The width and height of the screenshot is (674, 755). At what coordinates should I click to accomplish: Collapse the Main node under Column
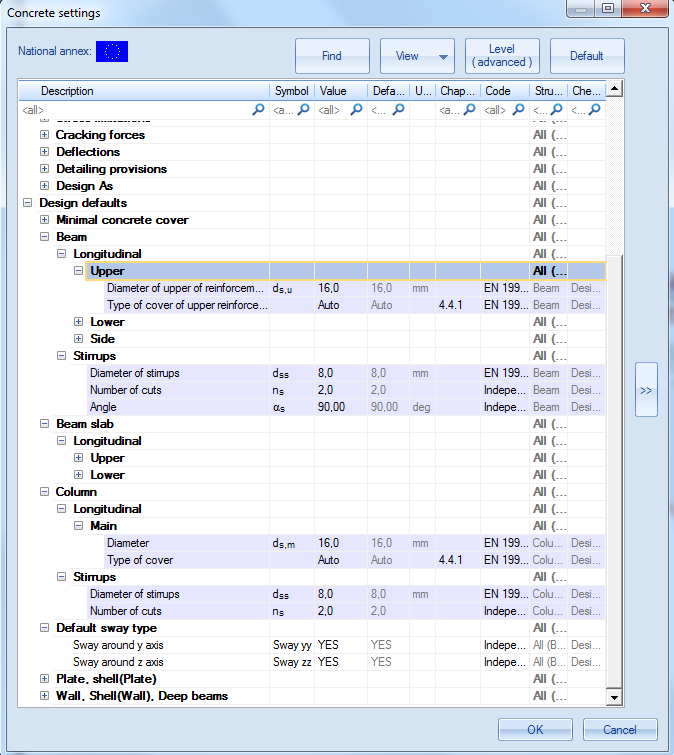[78, 526]
